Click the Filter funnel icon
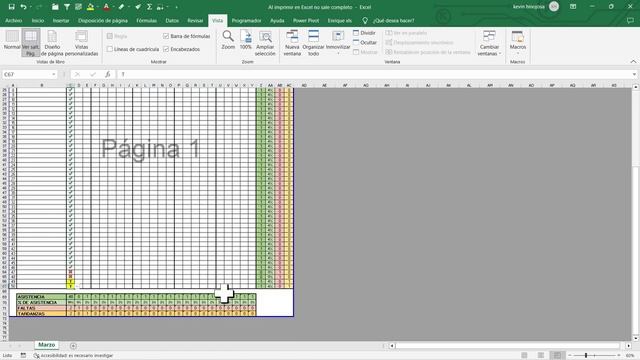This screenshot has height=360, width=640. pyautogui.click(x=67, y=7)
